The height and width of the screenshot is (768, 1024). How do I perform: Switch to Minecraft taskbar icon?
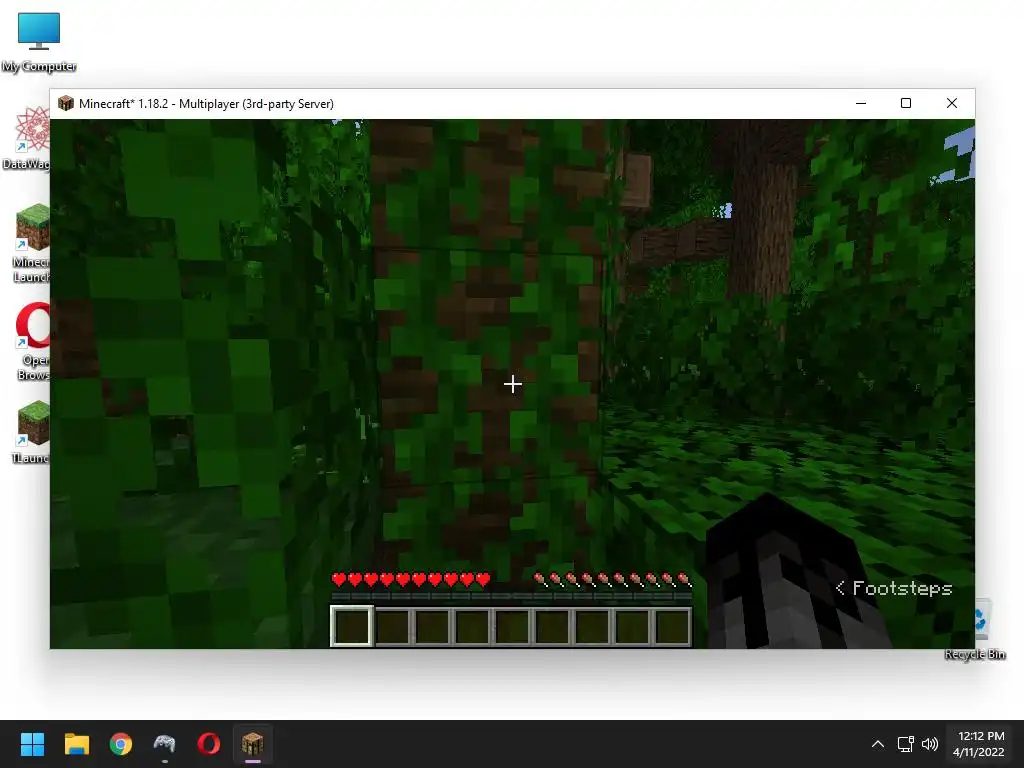253,744
